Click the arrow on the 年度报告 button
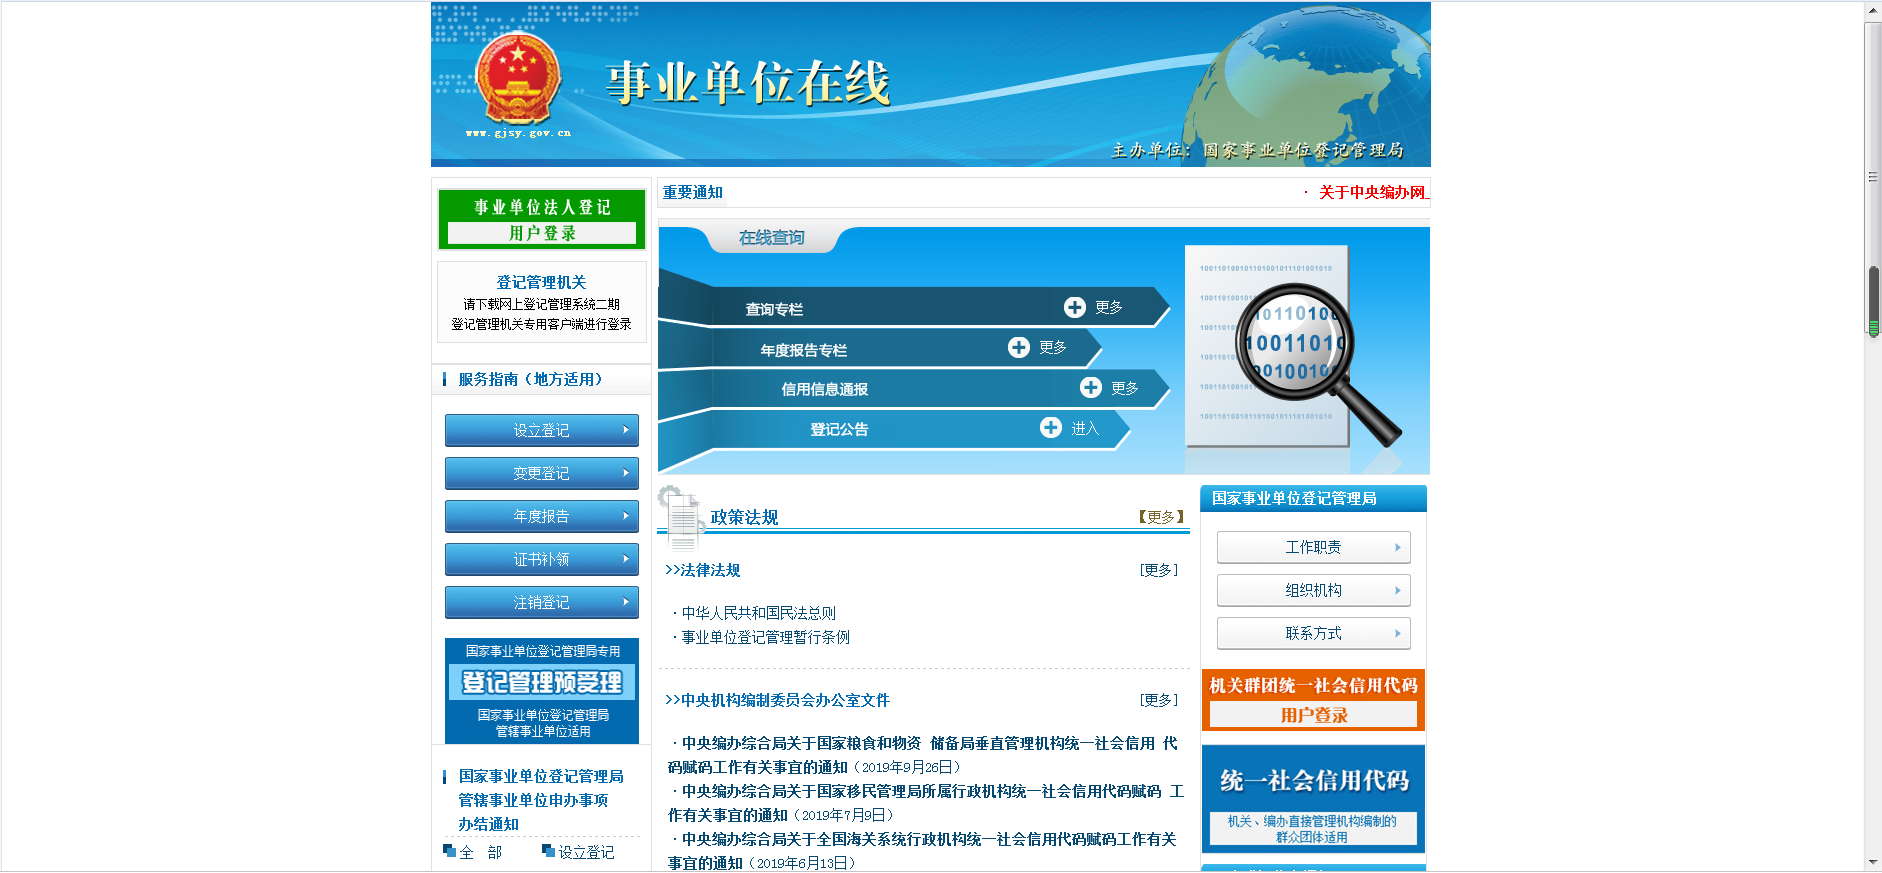This screenshot has width=1882, height=873. click(x=626, y=516)
